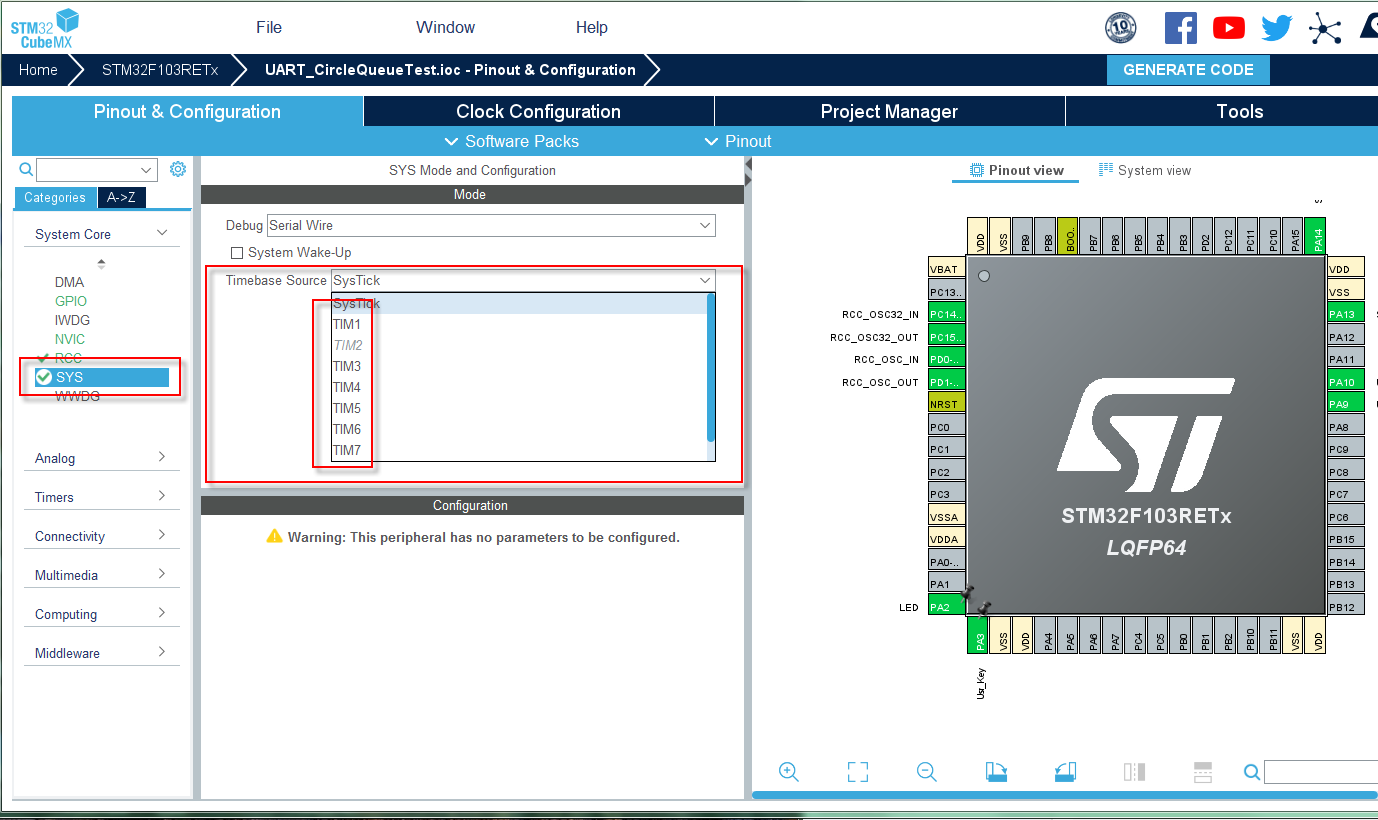1378x820 pixels.
Task: Click the pin search input field
Action: click(x=1321, y=772)
